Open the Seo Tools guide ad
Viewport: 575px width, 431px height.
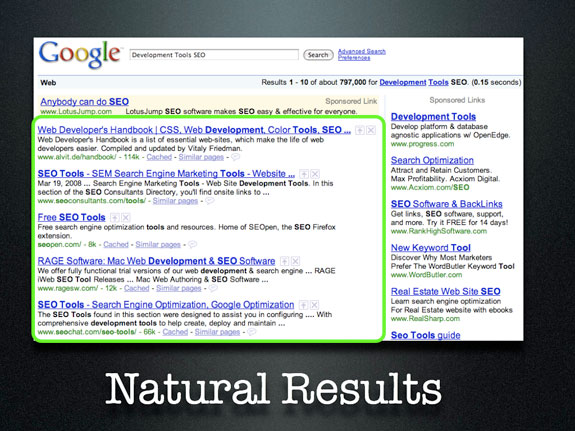tap(425, 335)
